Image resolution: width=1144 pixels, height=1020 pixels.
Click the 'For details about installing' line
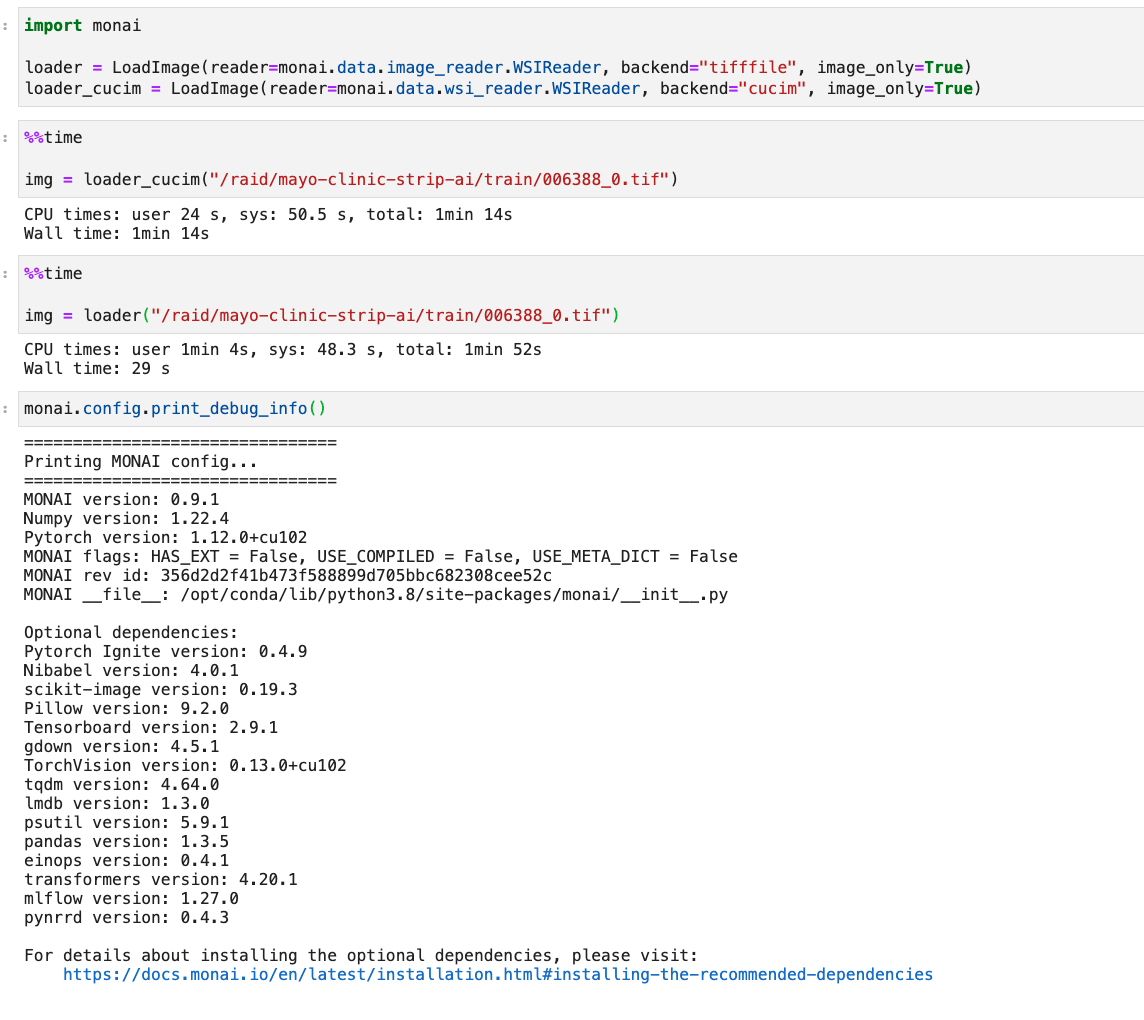coord(361,956)
